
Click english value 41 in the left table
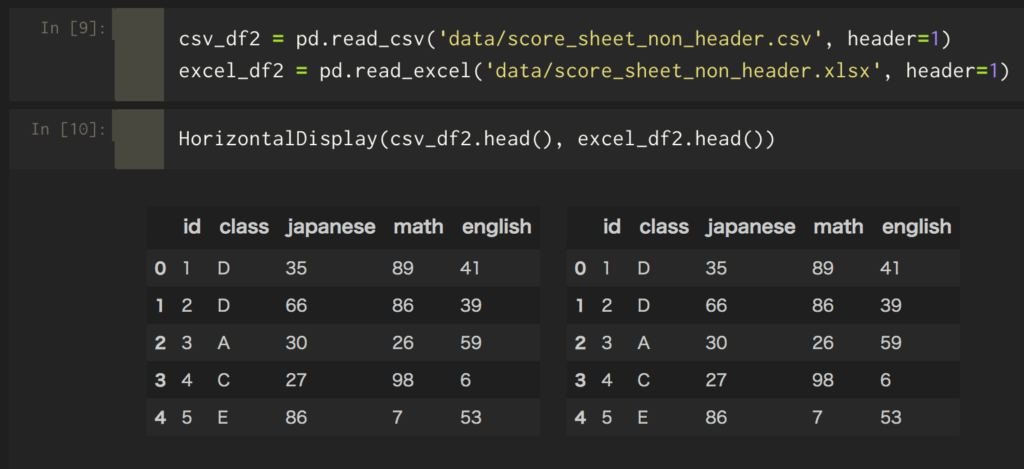pos(470,268)
